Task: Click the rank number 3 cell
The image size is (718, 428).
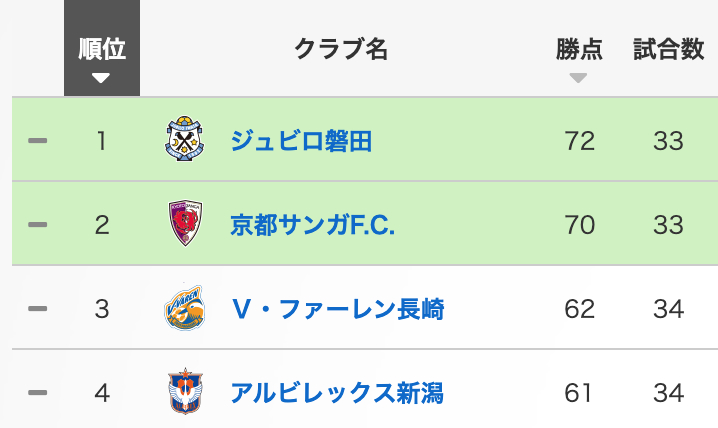Action: (x=101, y=309)
